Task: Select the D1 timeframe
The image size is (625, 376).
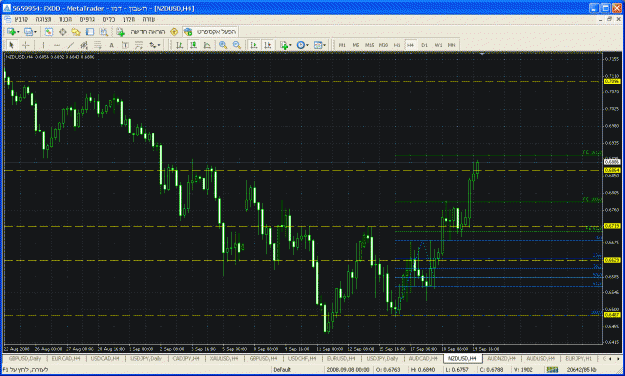Action: 425,45
